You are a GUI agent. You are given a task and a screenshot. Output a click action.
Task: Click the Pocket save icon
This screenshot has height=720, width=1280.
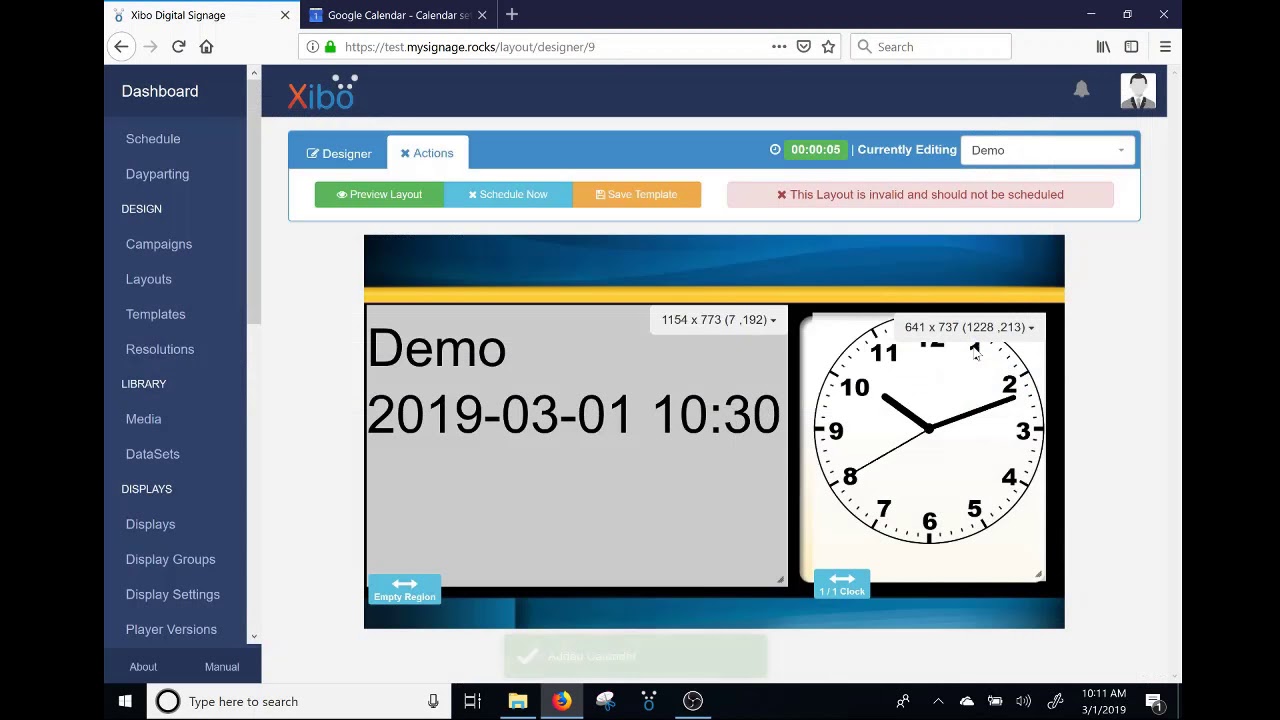803,46
